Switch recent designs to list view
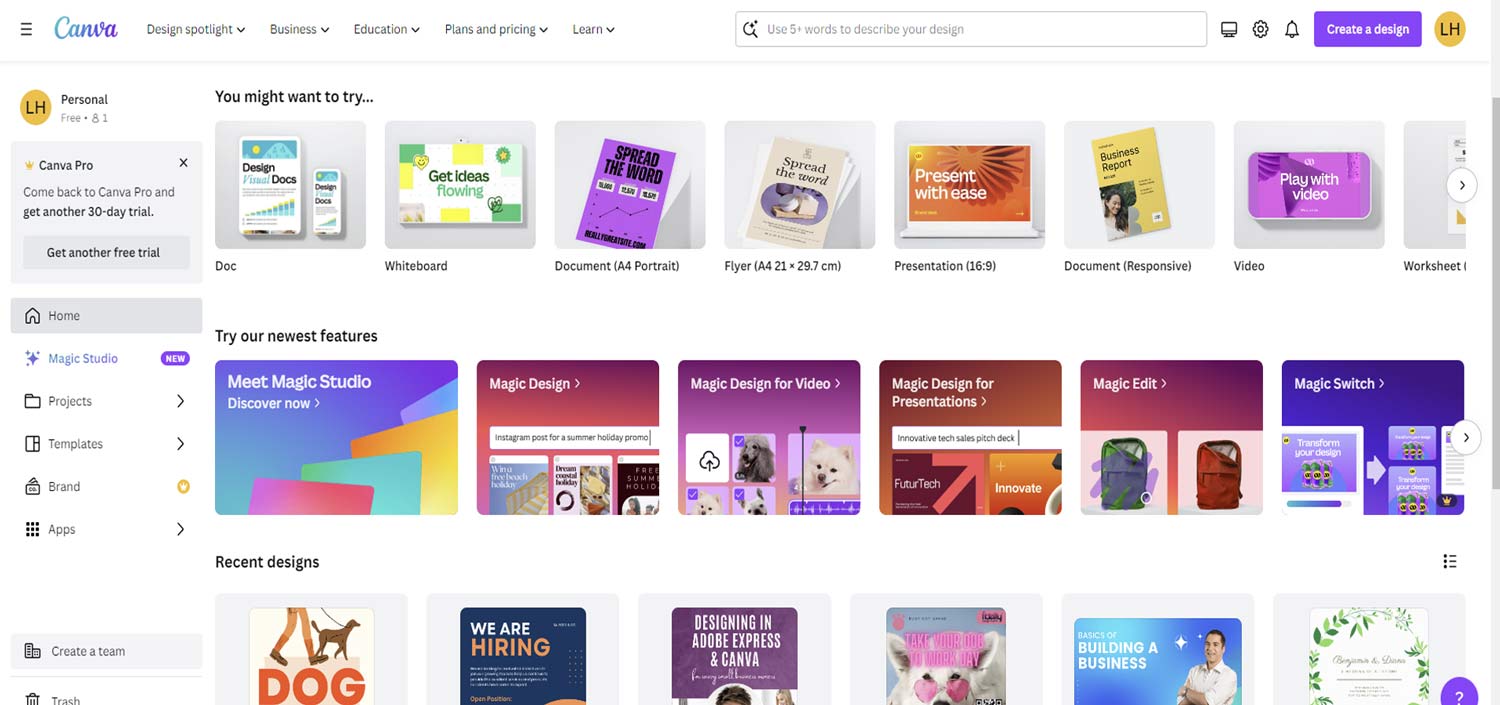Viewport: 1500px width, 705px height. (x=1450, y=562)
